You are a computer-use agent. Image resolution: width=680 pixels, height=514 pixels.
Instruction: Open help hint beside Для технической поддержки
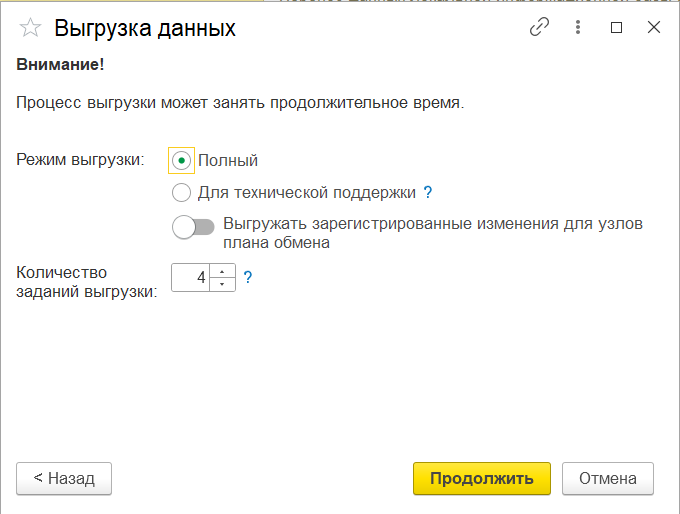(428, 192)
